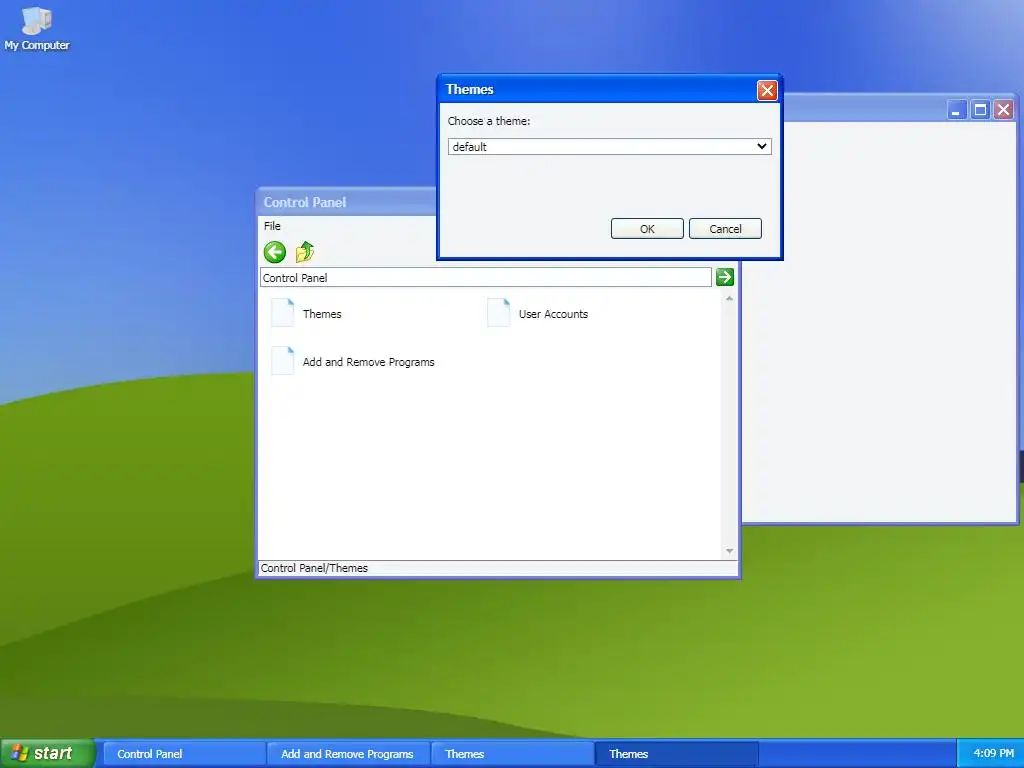Close the Themes dialog
Viewport: 1024px width, 768px height.
(x=767, y=90)
